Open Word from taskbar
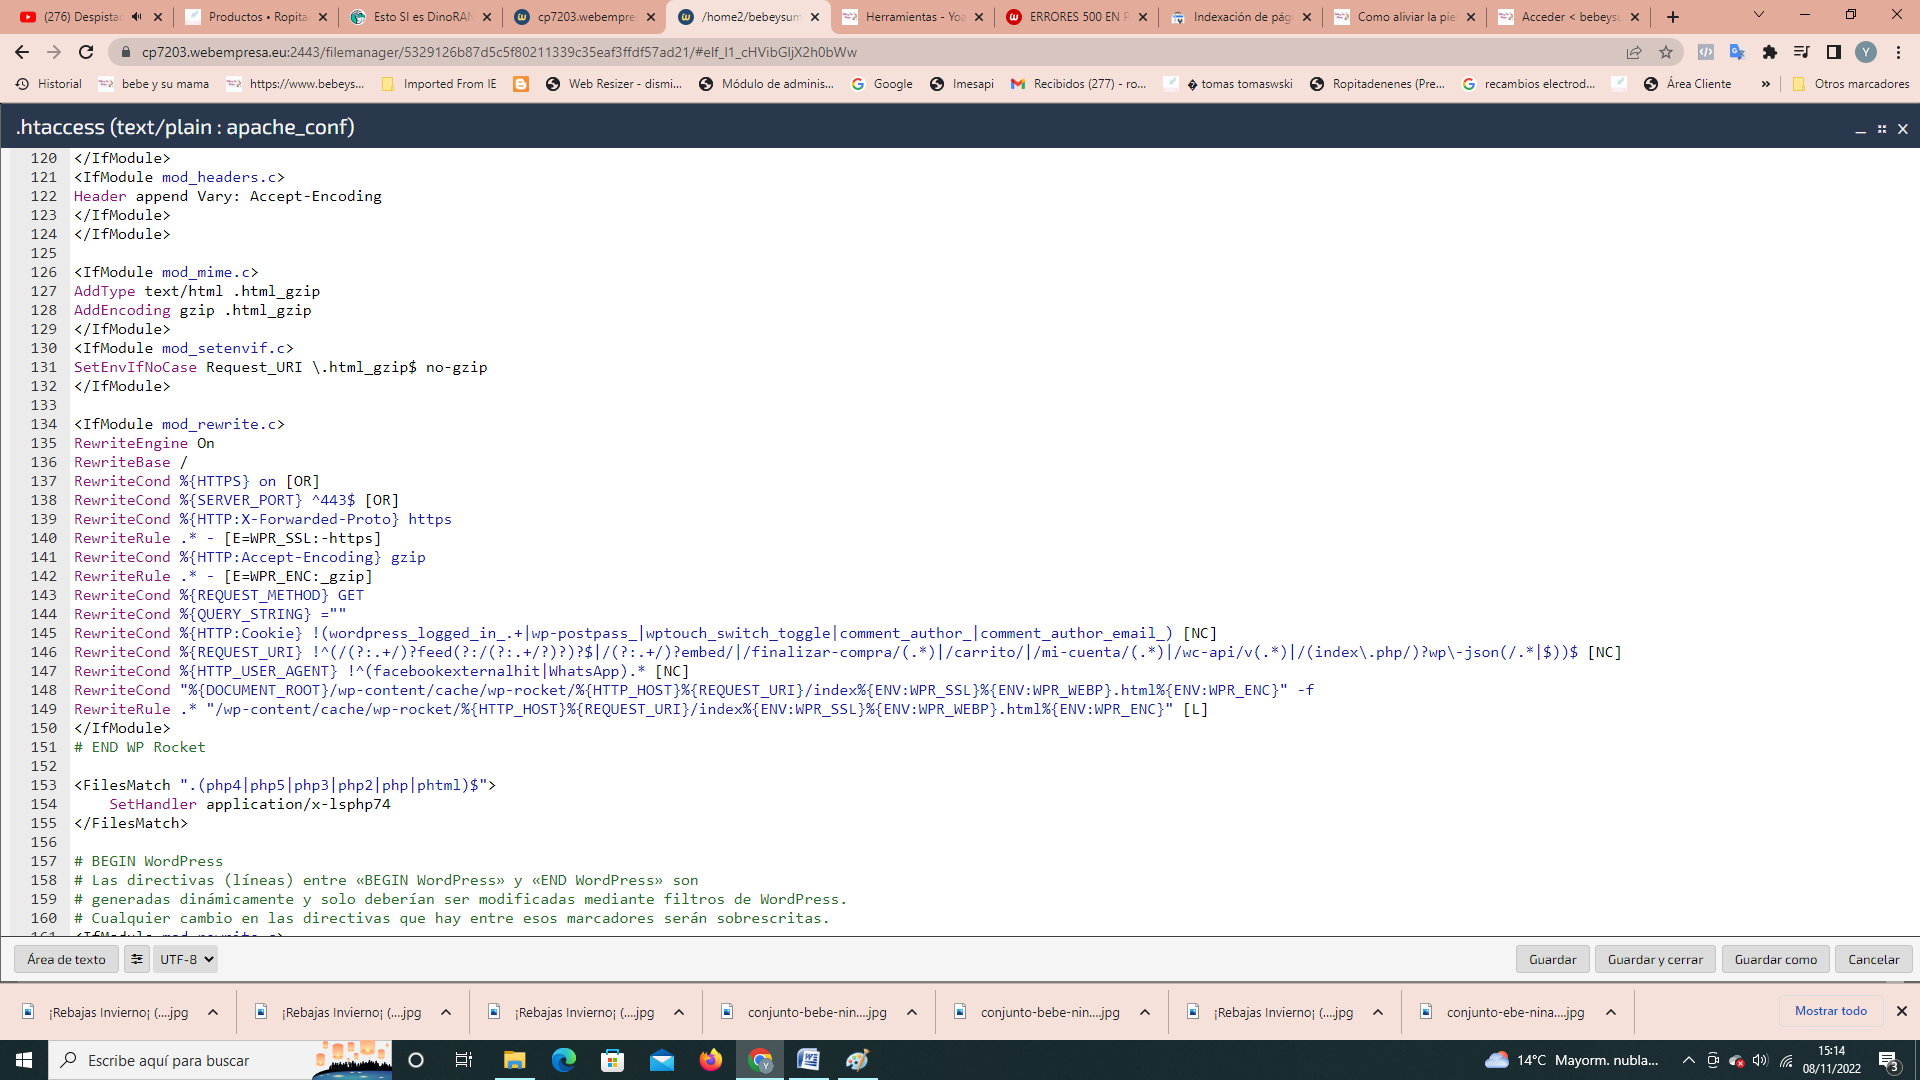1920x1080 pixels. tap(808, 1060)
